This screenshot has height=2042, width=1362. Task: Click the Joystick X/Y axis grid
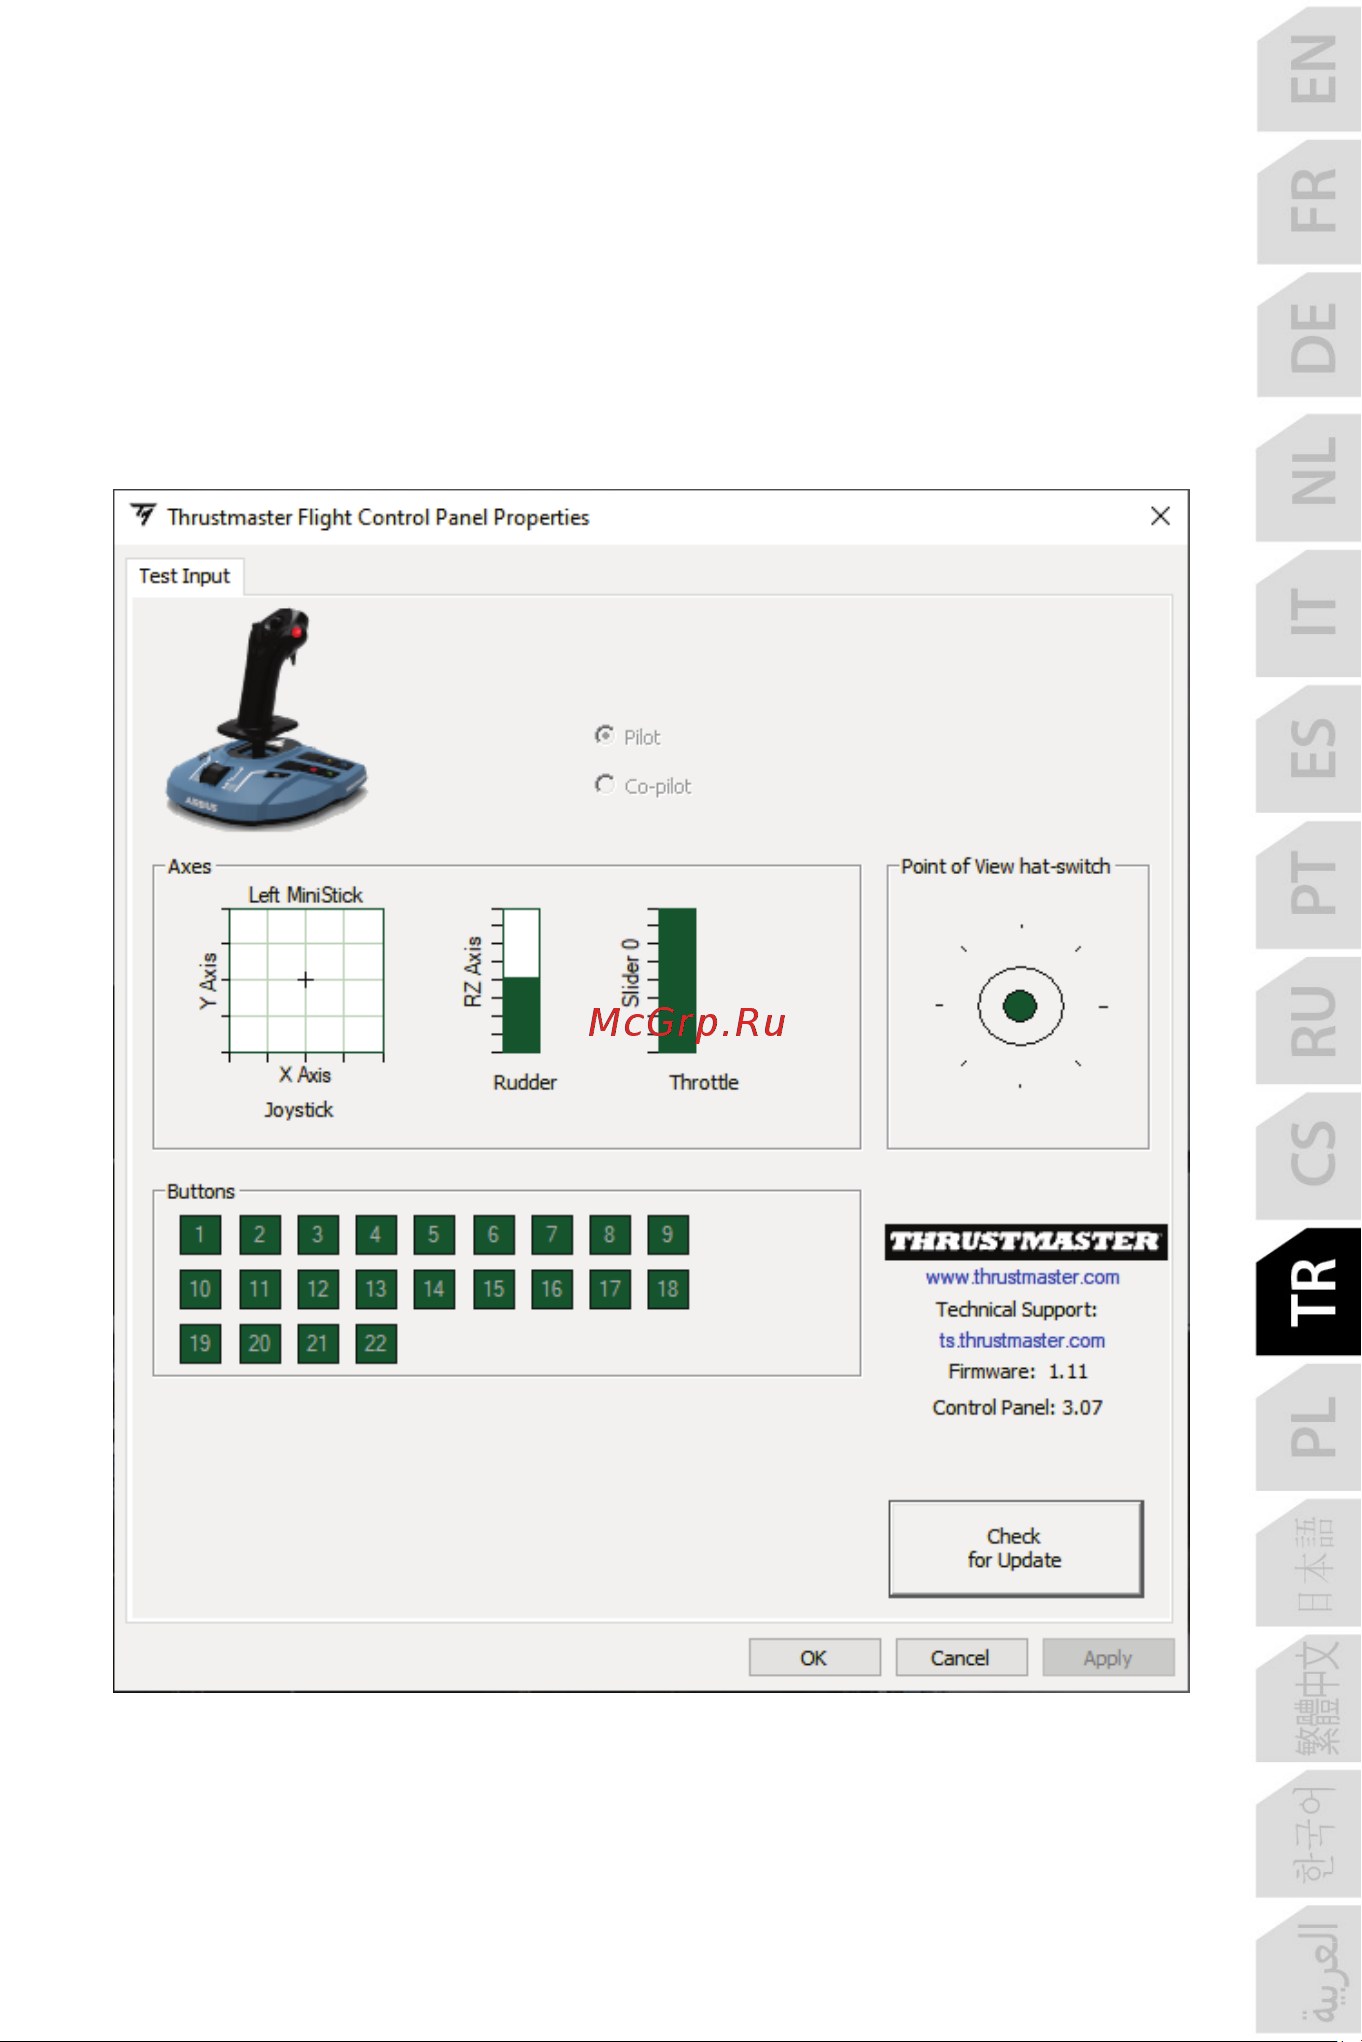click(x=306, y=980)
